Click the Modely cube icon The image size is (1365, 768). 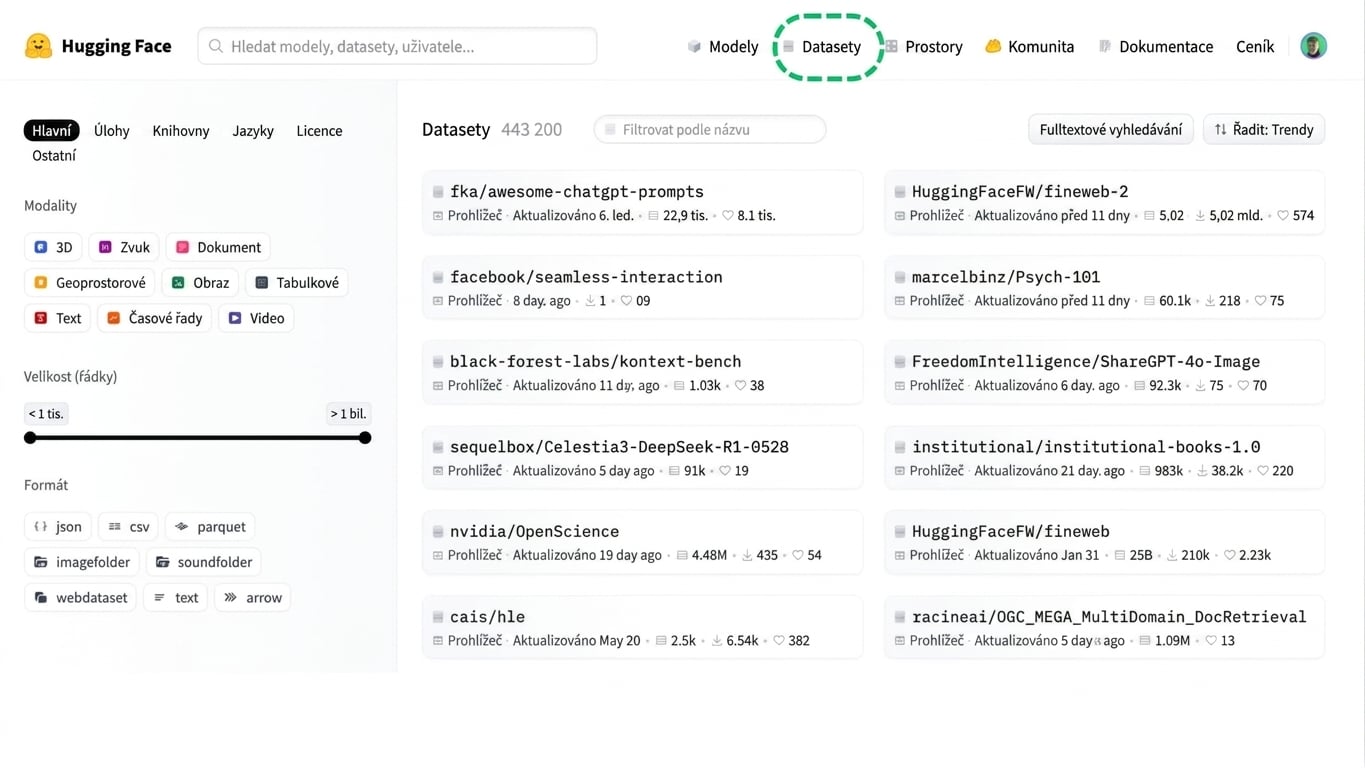694,46
